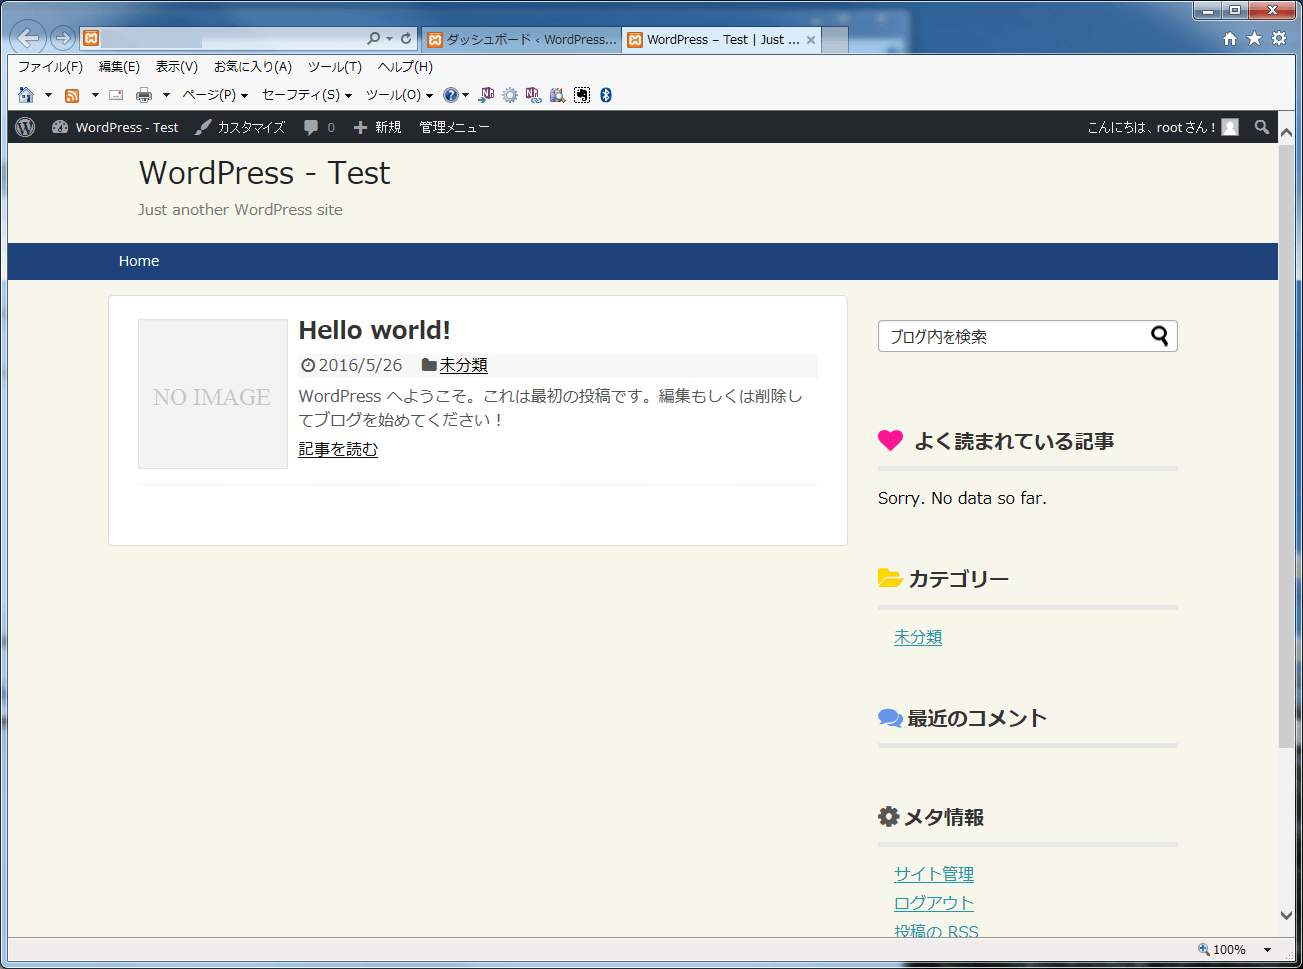Click the Bluetooth icon in command bar
The height and width of the screenshot is (969, 1303).
click(x=605, y=95)
